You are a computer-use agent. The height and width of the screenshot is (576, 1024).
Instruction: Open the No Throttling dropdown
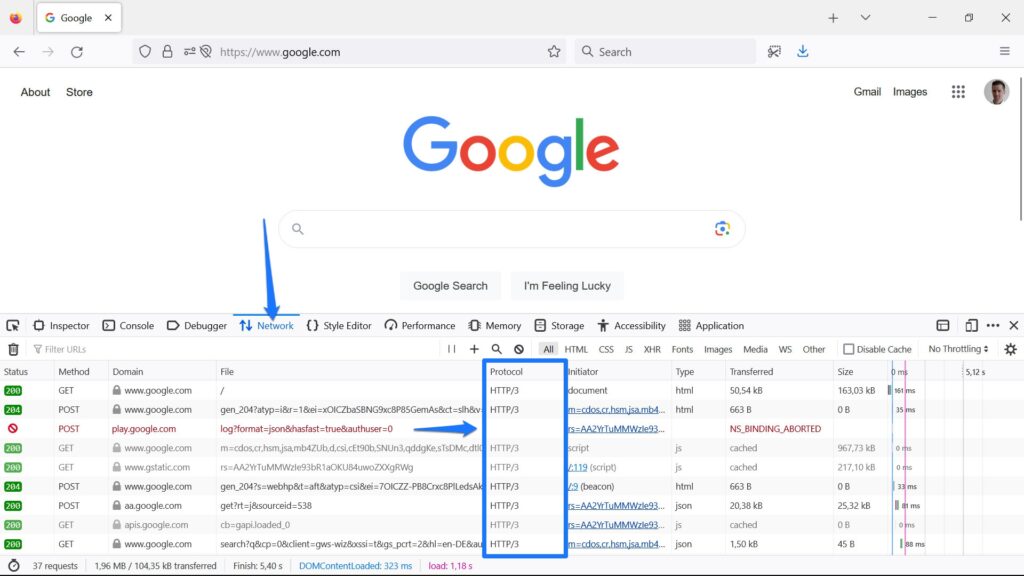point(956,349)
